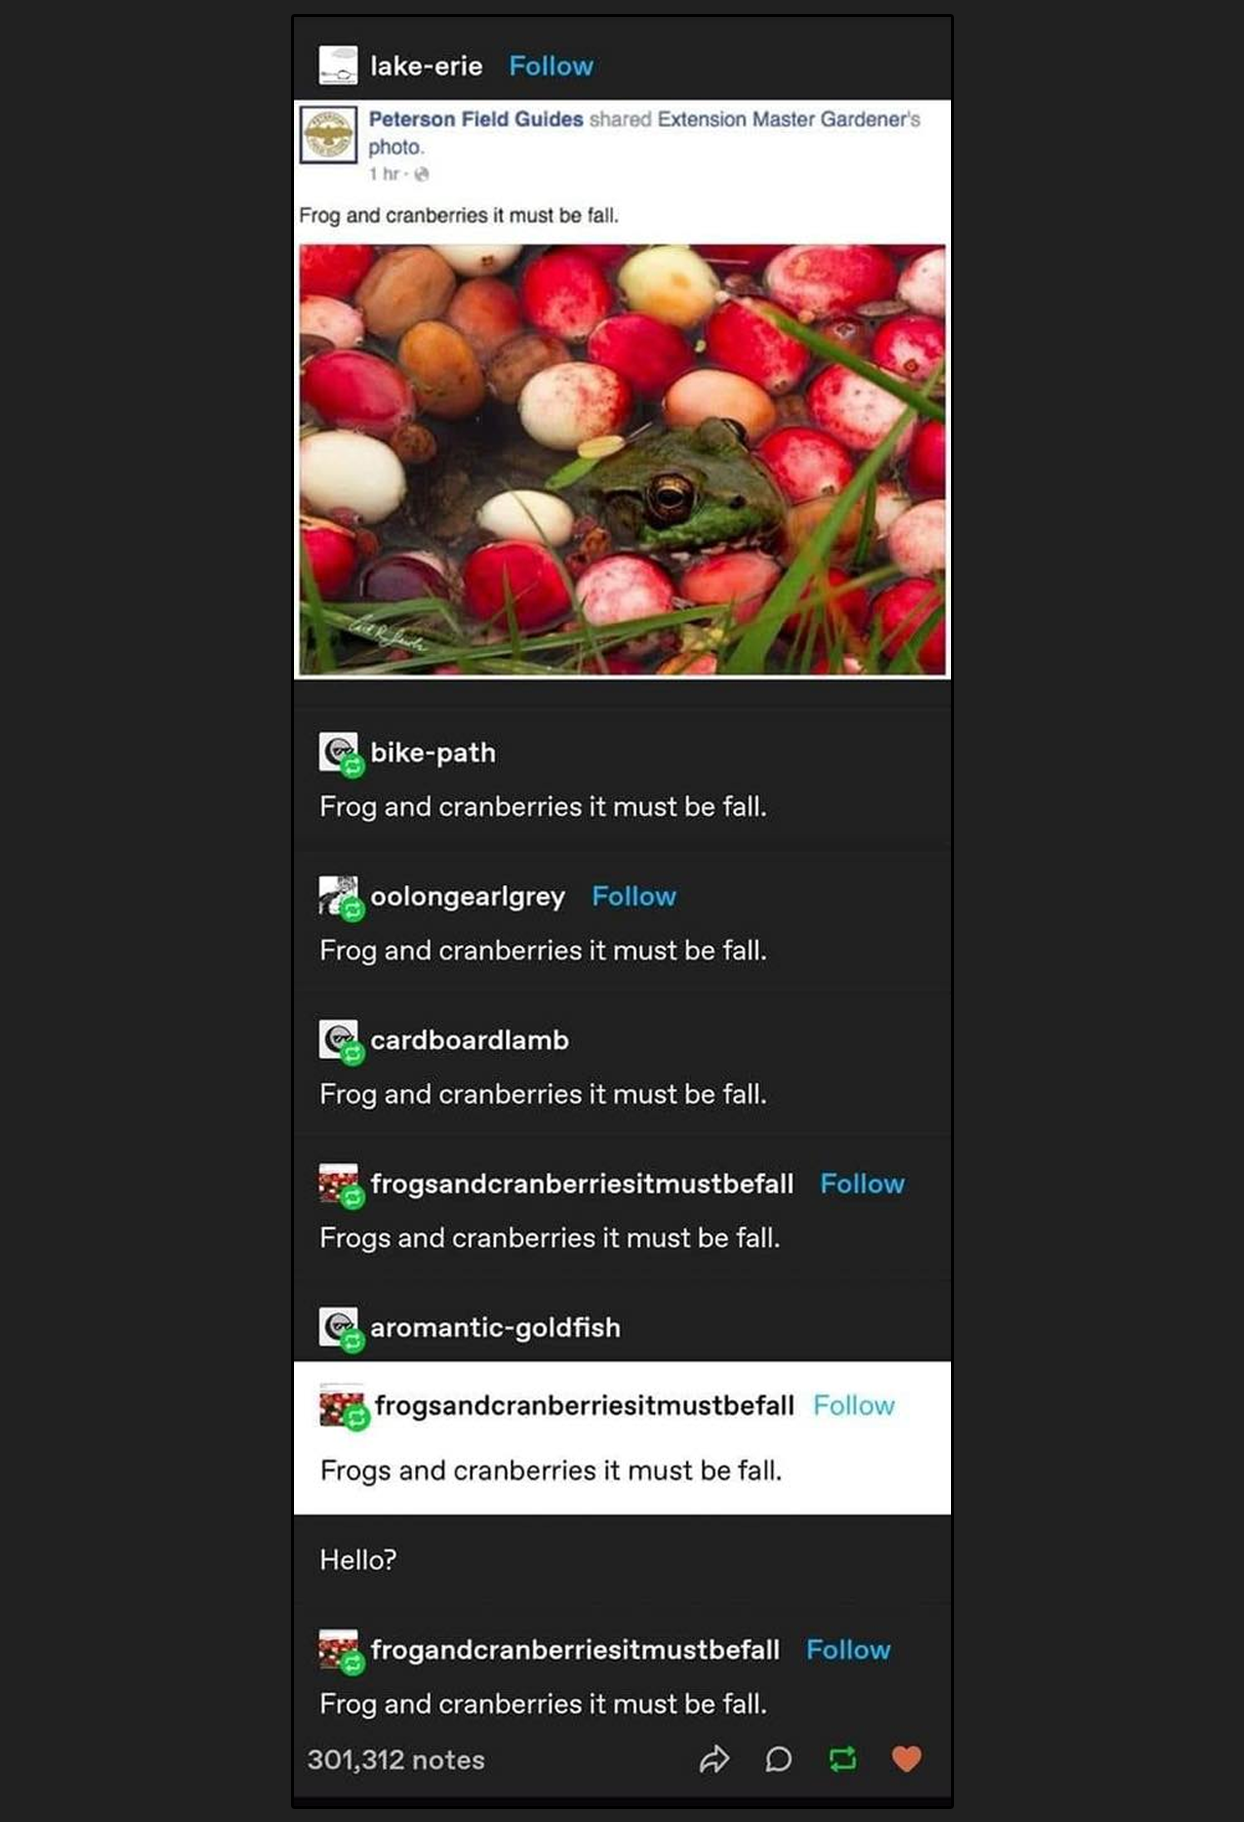1244x1822 pixels.
Task: Open lake-erie's avatar
Action: 338,65
